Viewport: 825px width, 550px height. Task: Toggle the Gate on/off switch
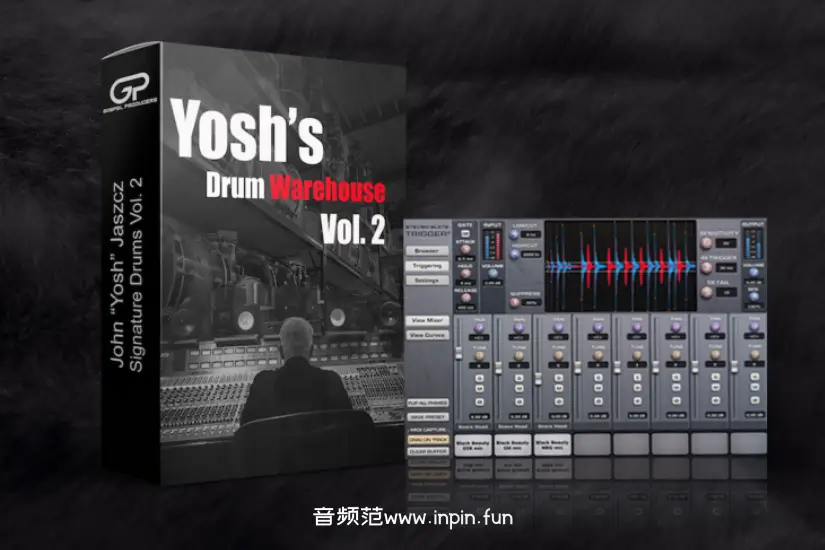[465, 234]
